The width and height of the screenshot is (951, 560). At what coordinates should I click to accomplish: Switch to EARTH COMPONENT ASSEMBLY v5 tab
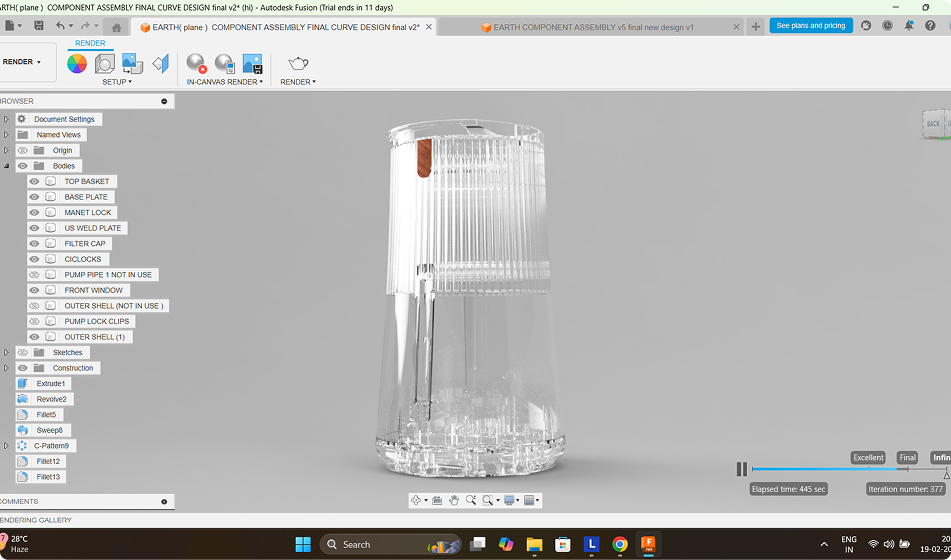tap(591, 27)
